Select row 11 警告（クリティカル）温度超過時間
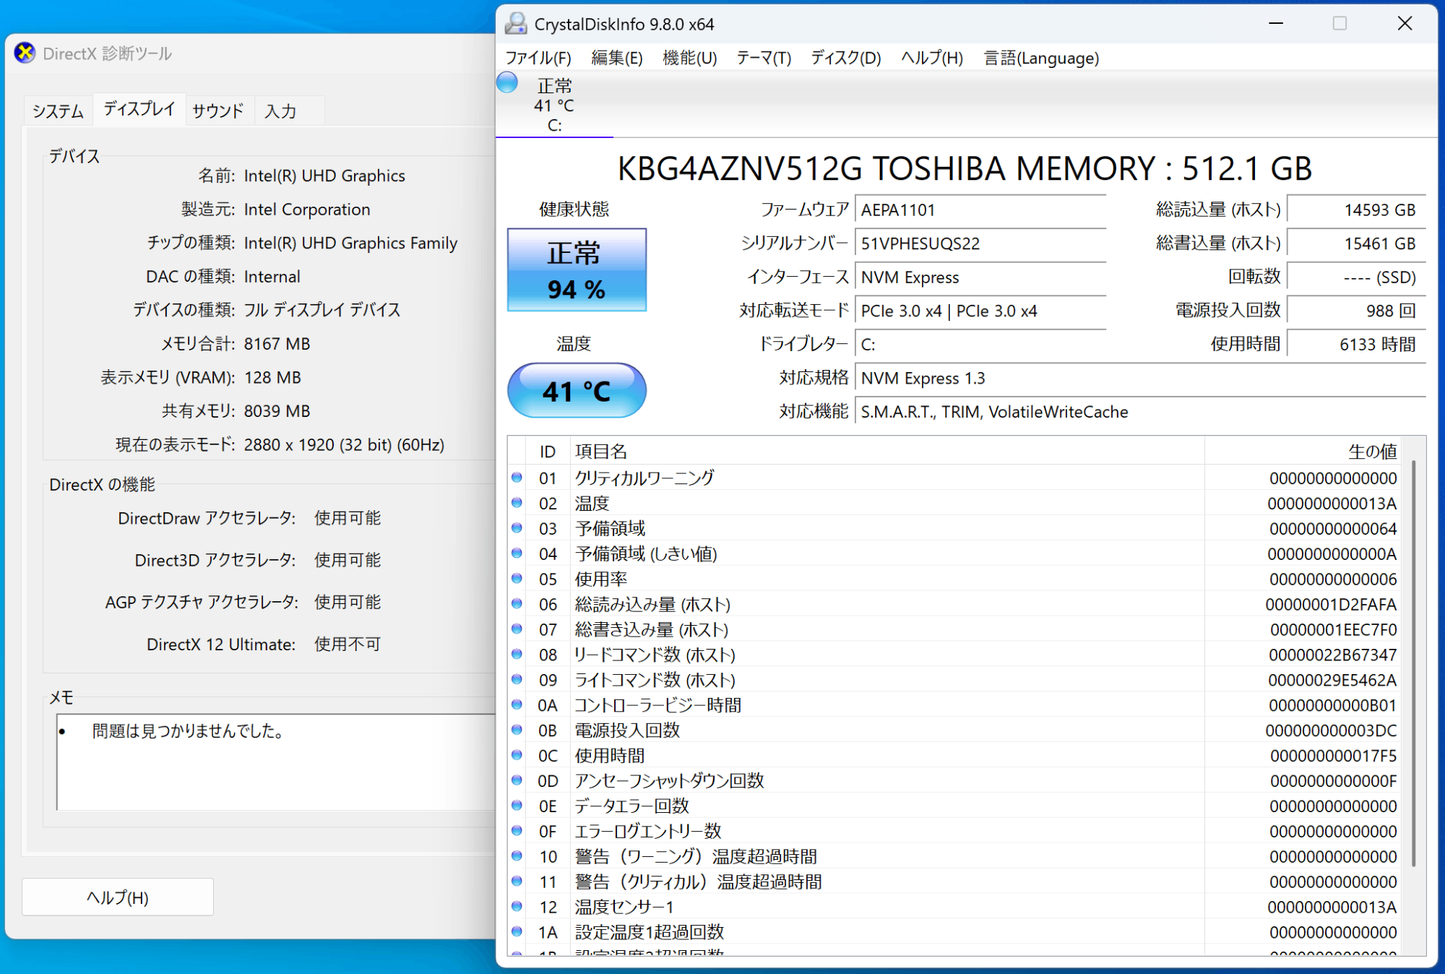 pos(956,881)
